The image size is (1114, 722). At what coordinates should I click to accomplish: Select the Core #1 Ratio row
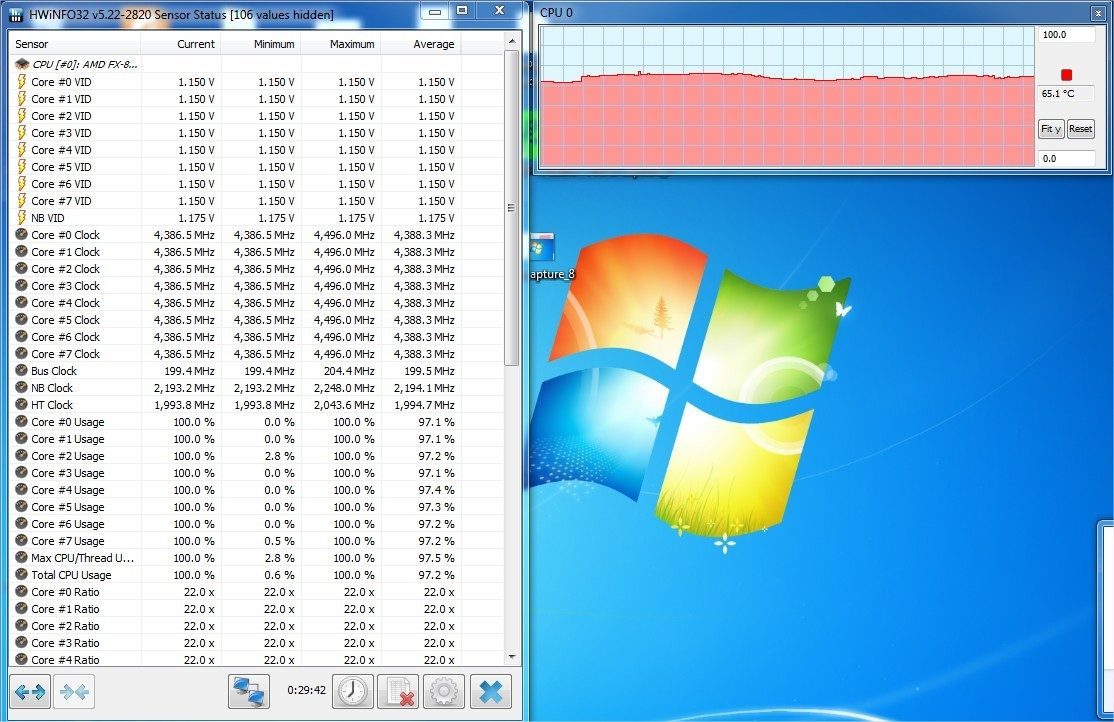click(x=256, y=609)
